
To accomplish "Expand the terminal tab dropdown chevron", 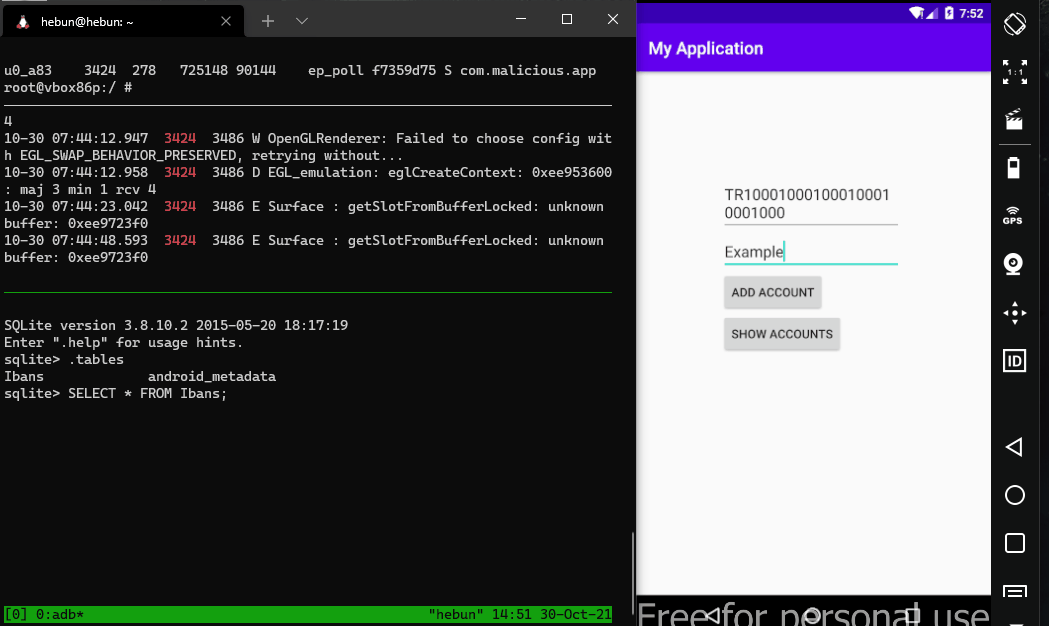I will 303,20.
